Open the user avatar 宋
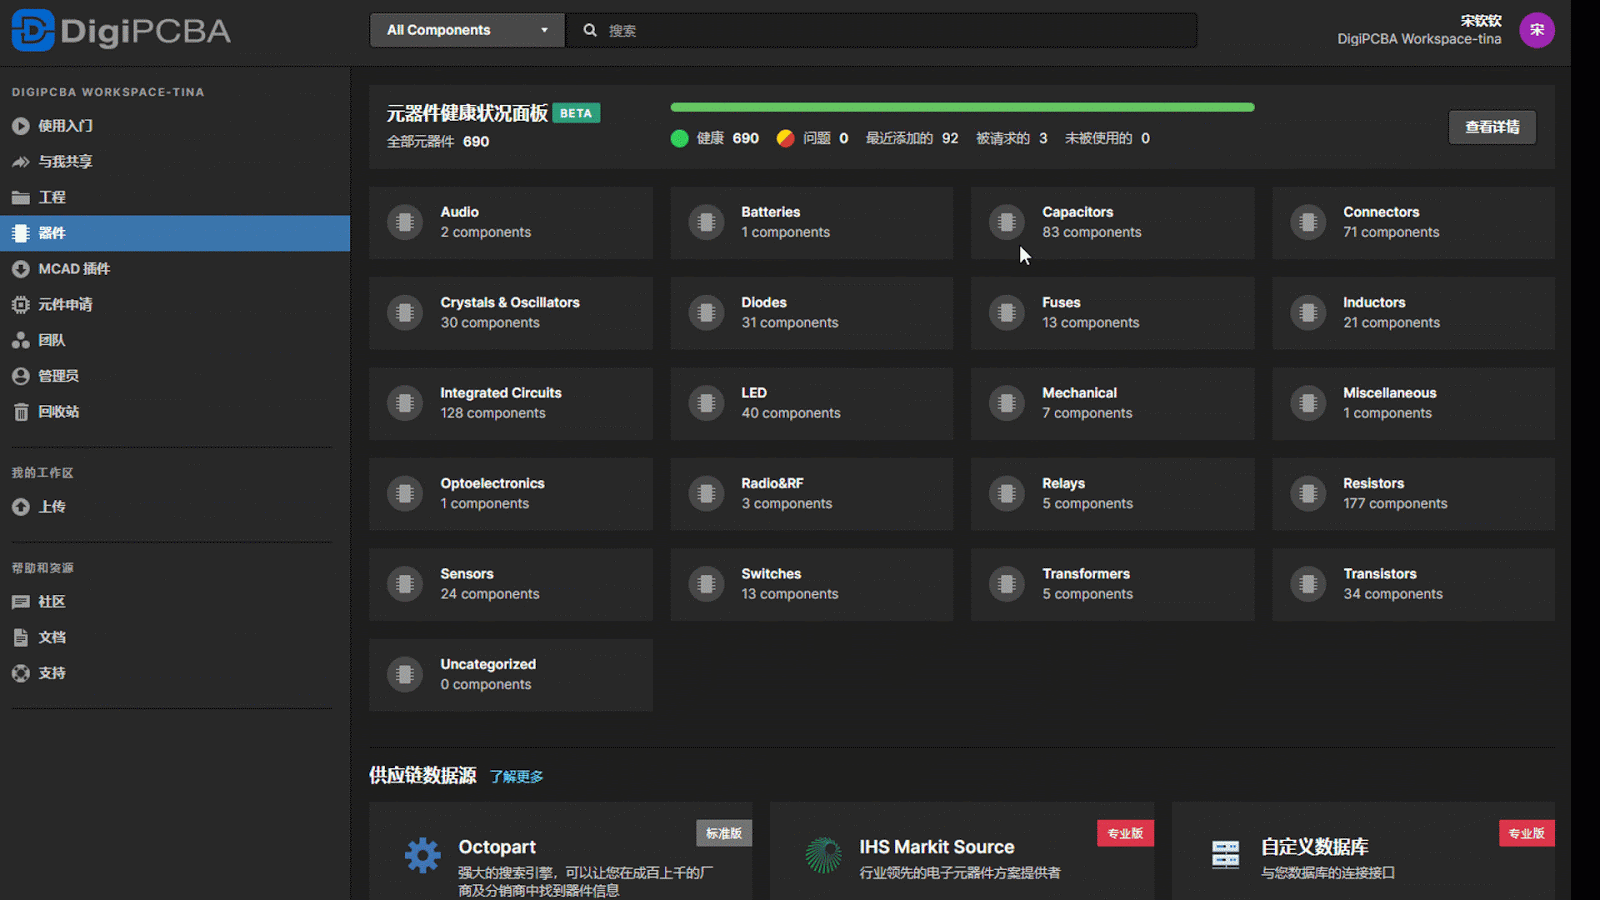 click(x=1536, y=30)
